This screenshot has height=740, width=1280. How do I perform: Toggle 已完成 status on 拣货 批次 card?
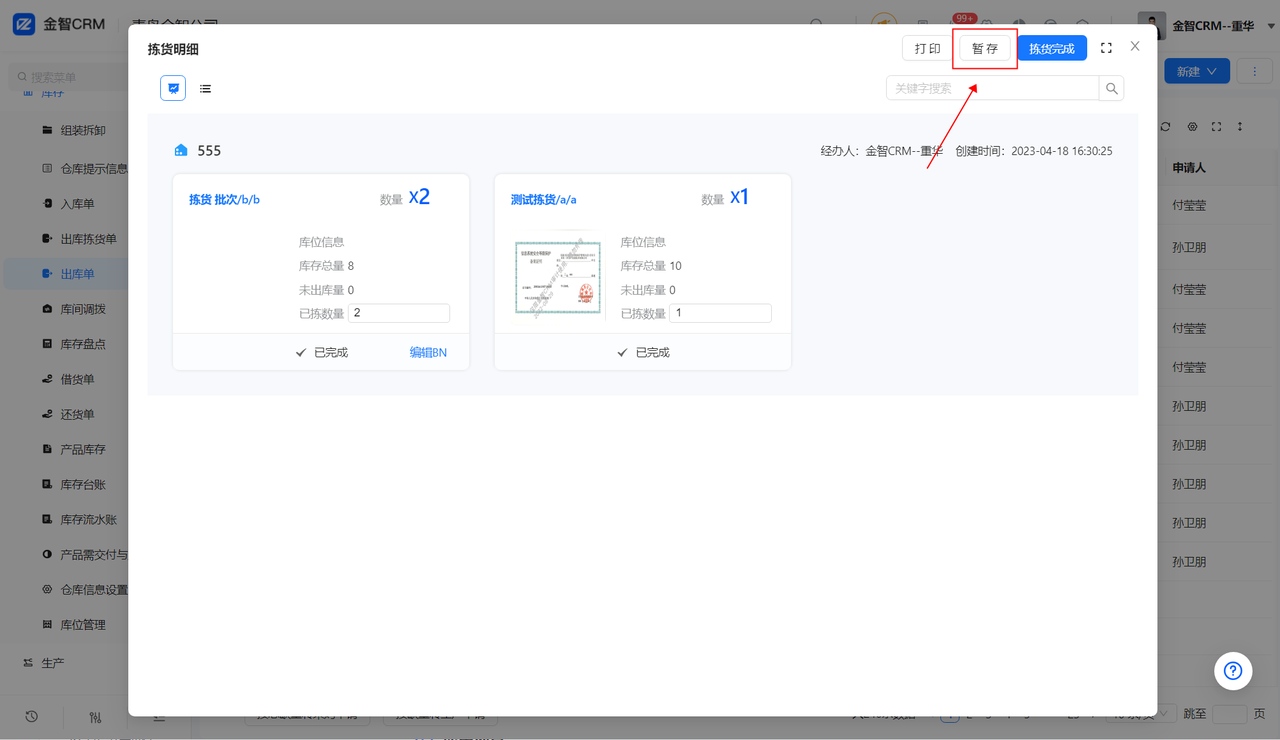(321, 352)
